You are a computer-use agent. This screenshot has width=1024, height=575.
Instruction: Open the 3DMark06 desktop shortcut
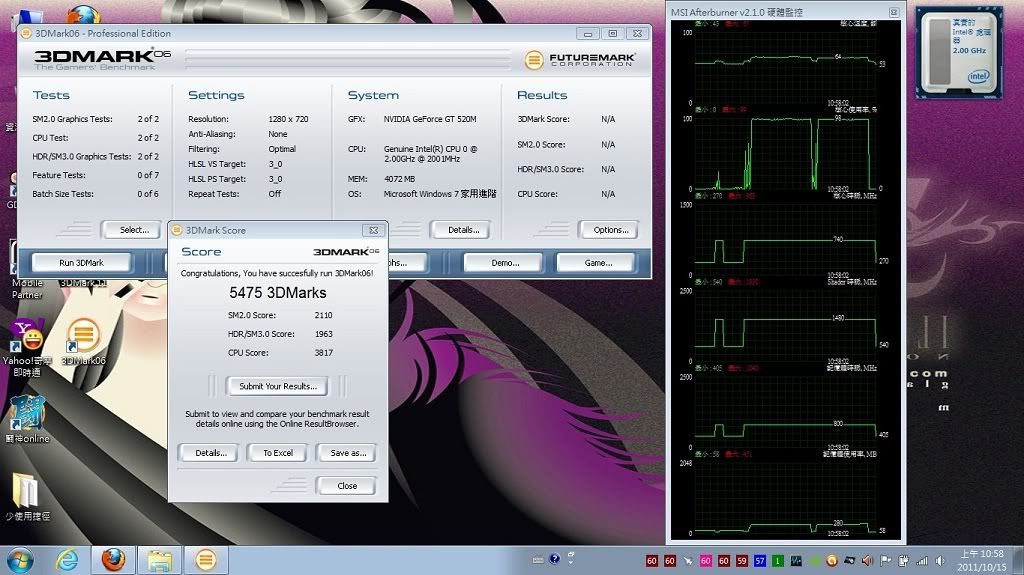click(83, 338)
